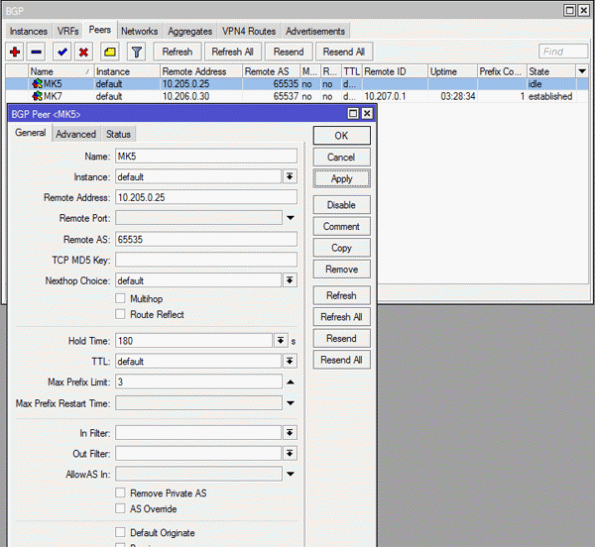This screenshot has height=547, width=595.
Task: Click Refresh in the BGP toolbar
Action: coord(177,52)
